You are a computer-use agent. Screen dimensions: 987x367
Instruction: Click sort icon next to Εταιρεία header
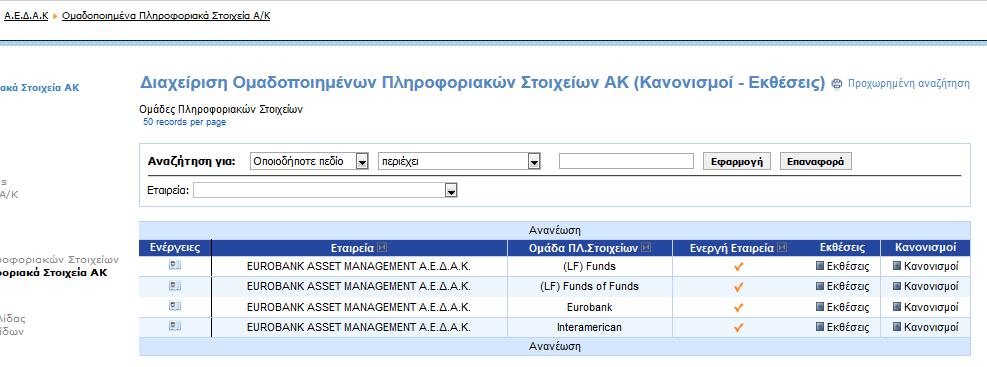point(382,248)
